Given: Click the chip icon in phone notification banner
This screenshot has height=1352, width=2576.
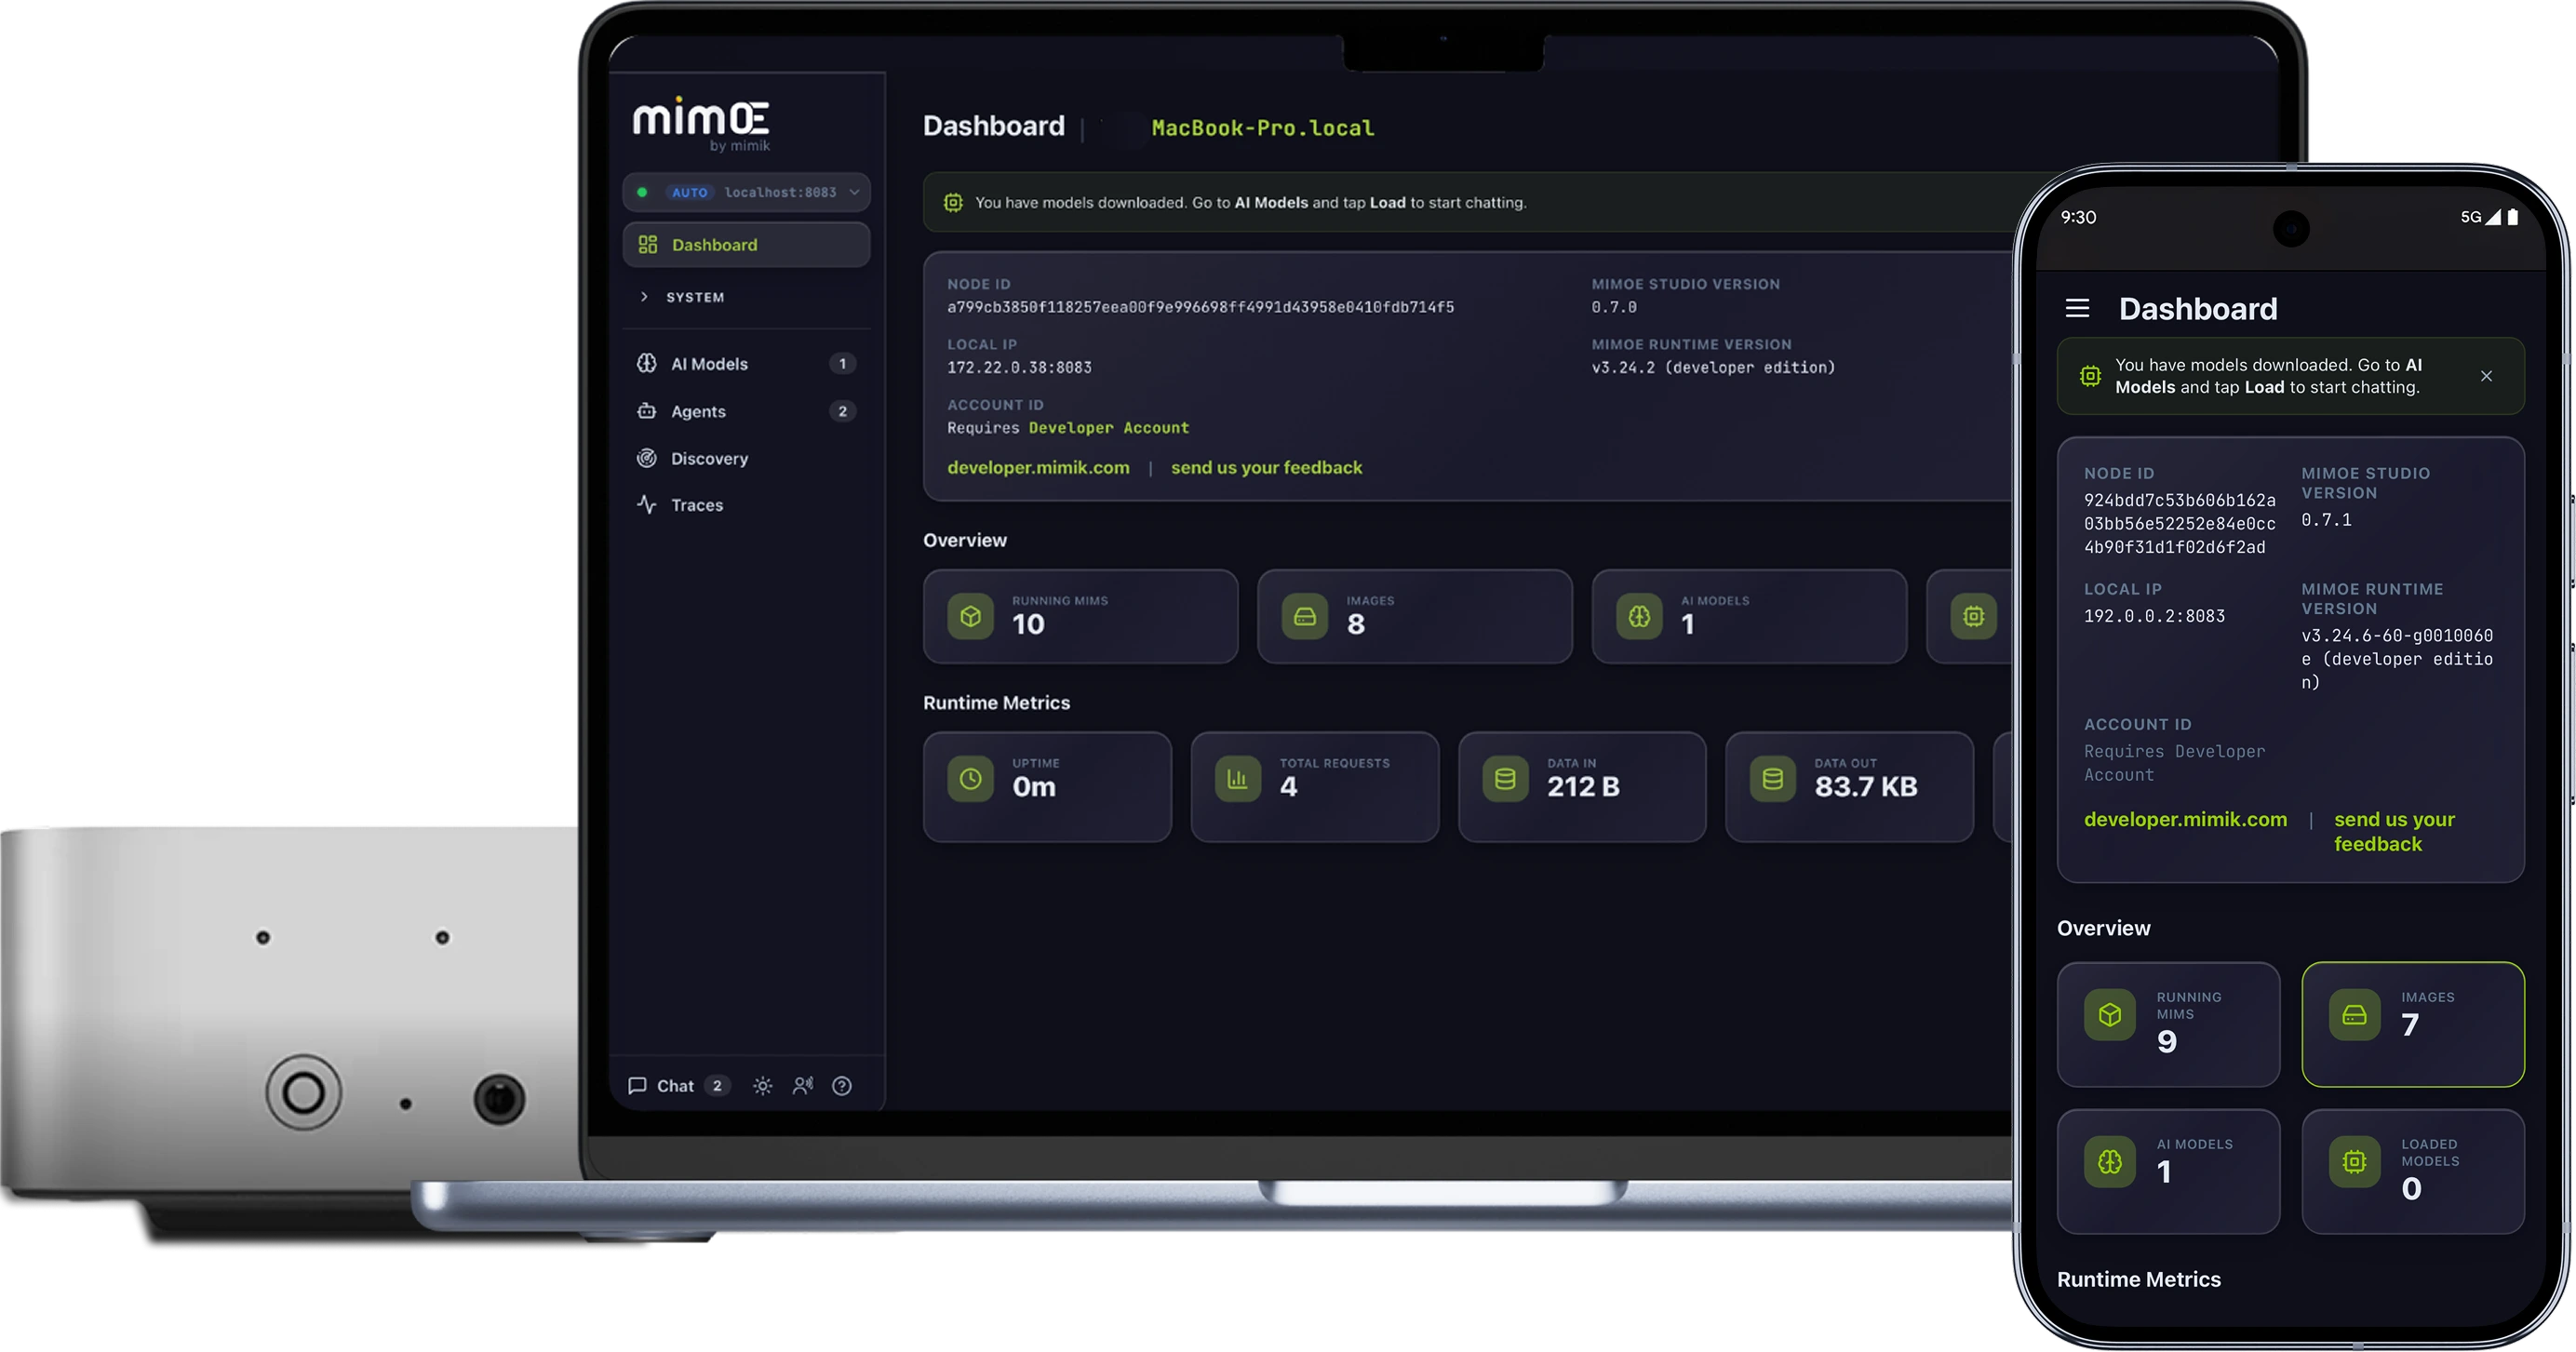Looking at the screenshot, I should tap(2090, 376).
